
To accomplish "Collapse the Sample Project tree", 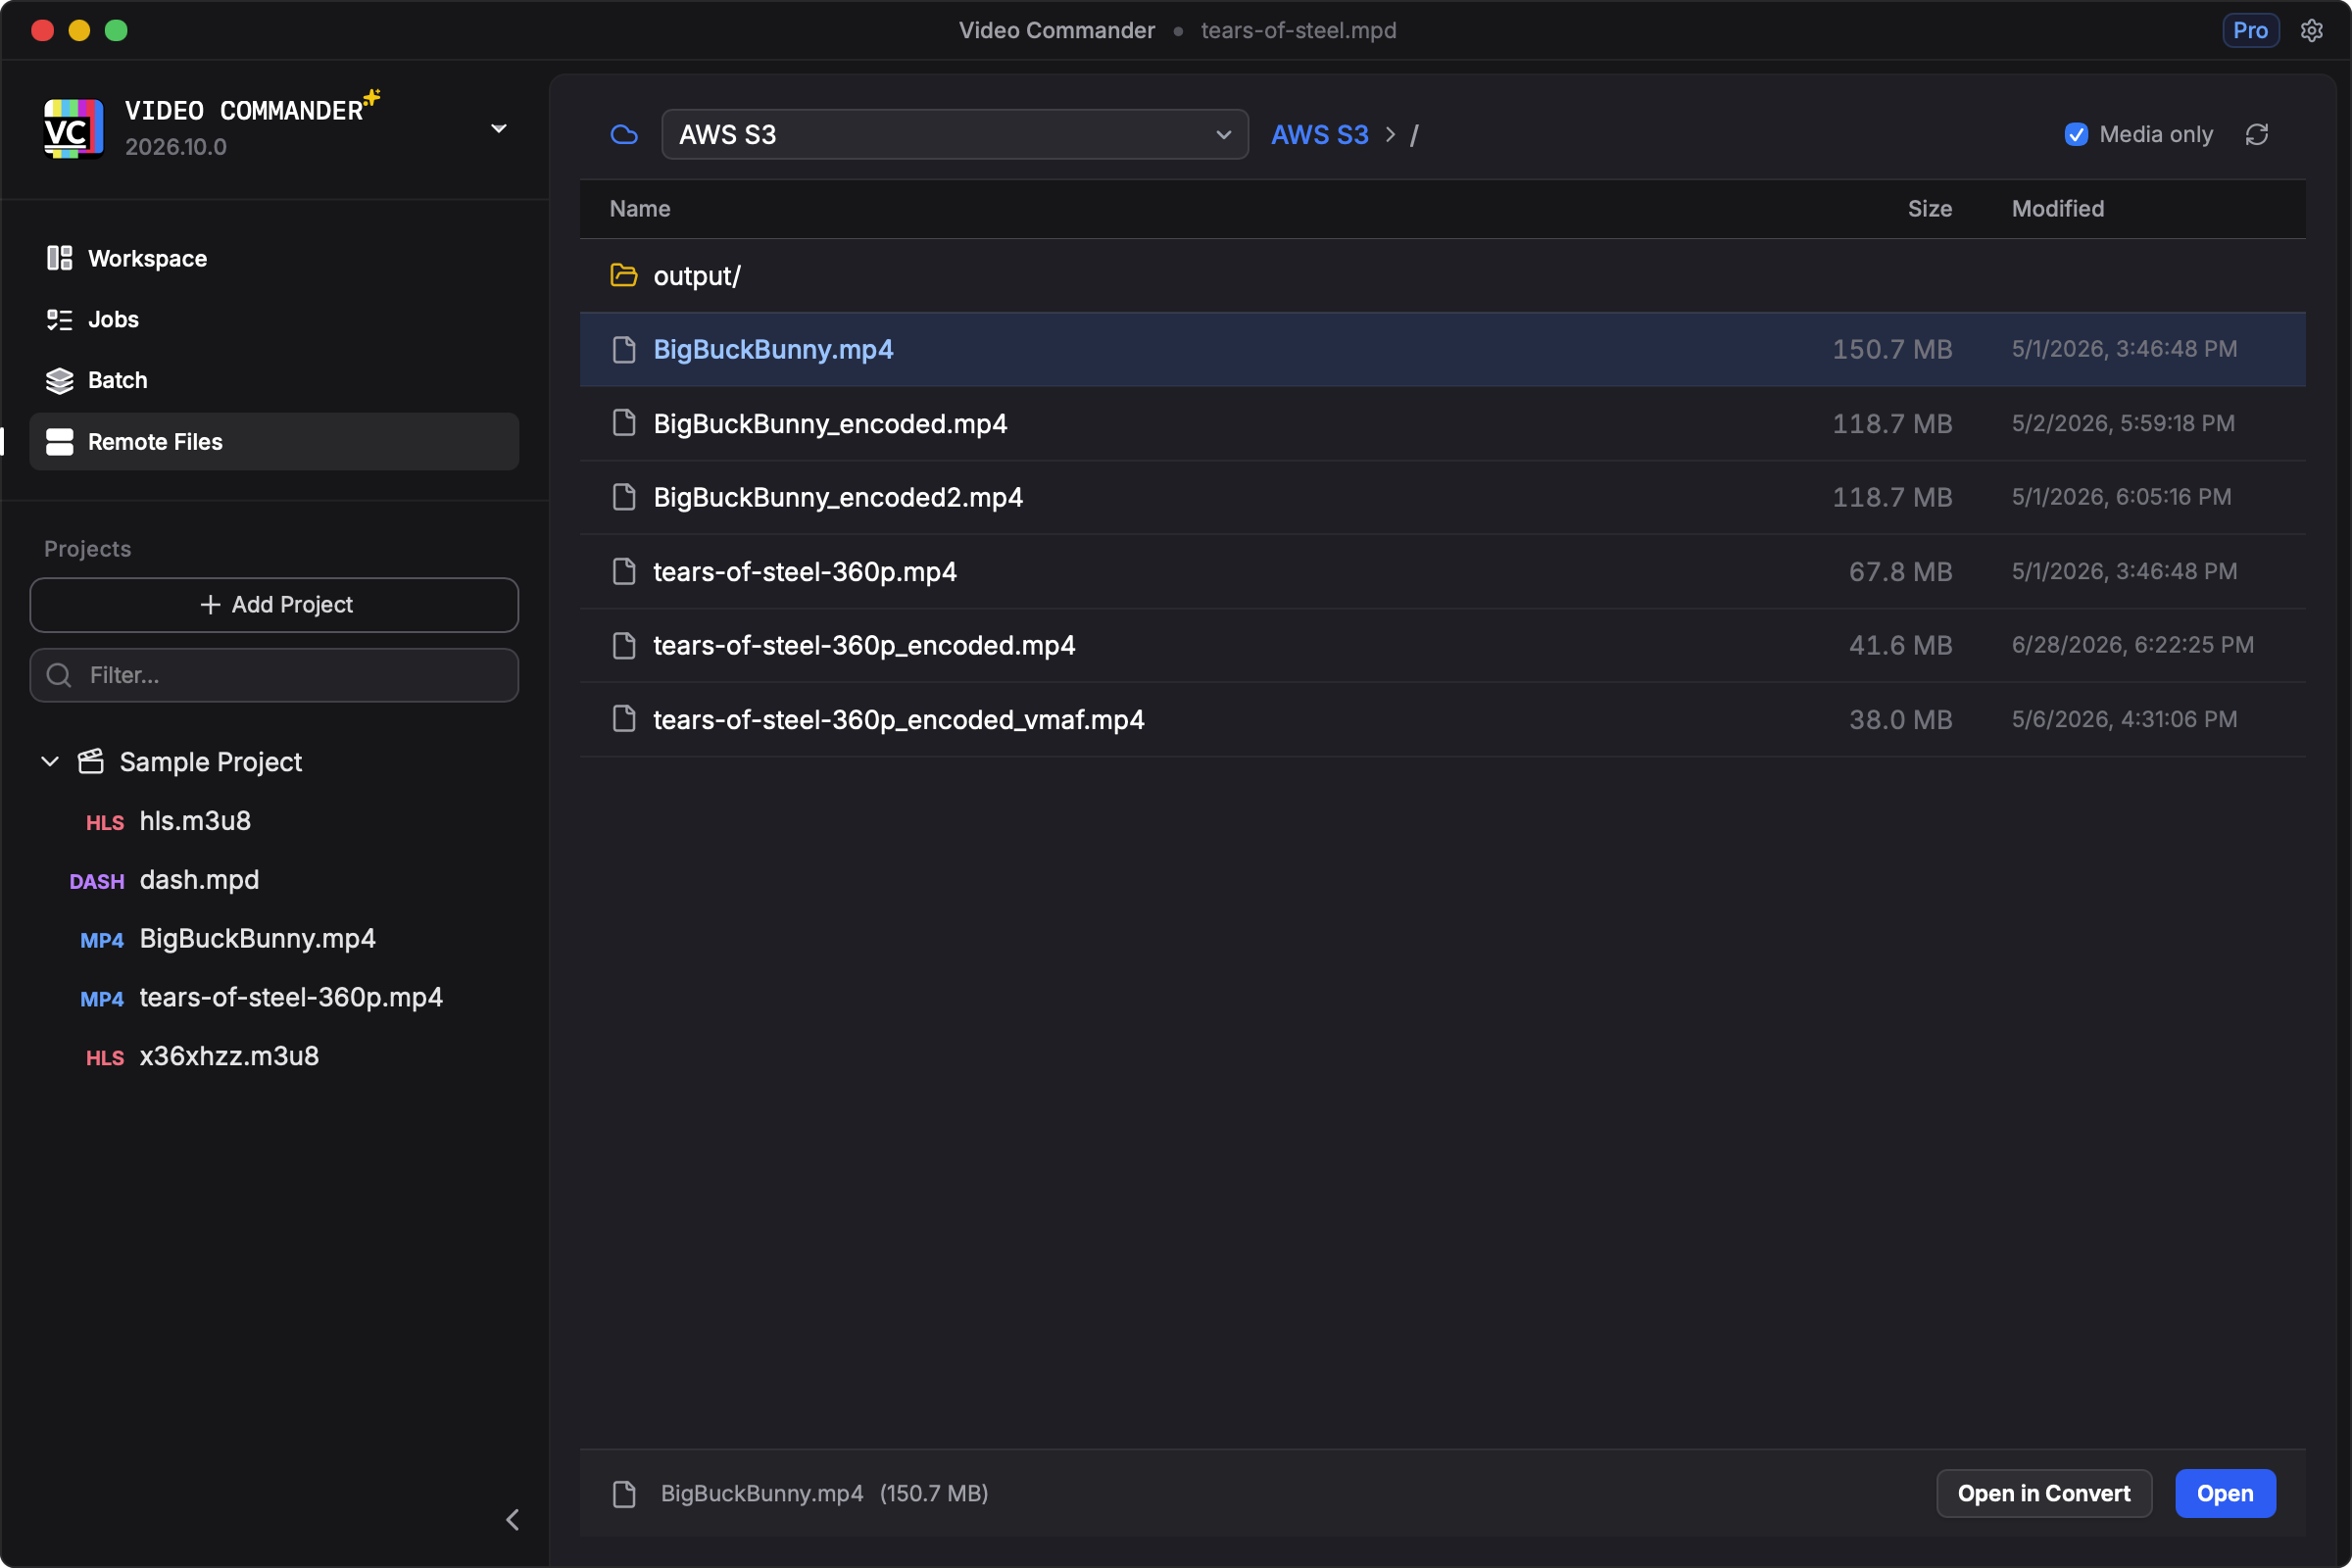I will coord(50,761).
